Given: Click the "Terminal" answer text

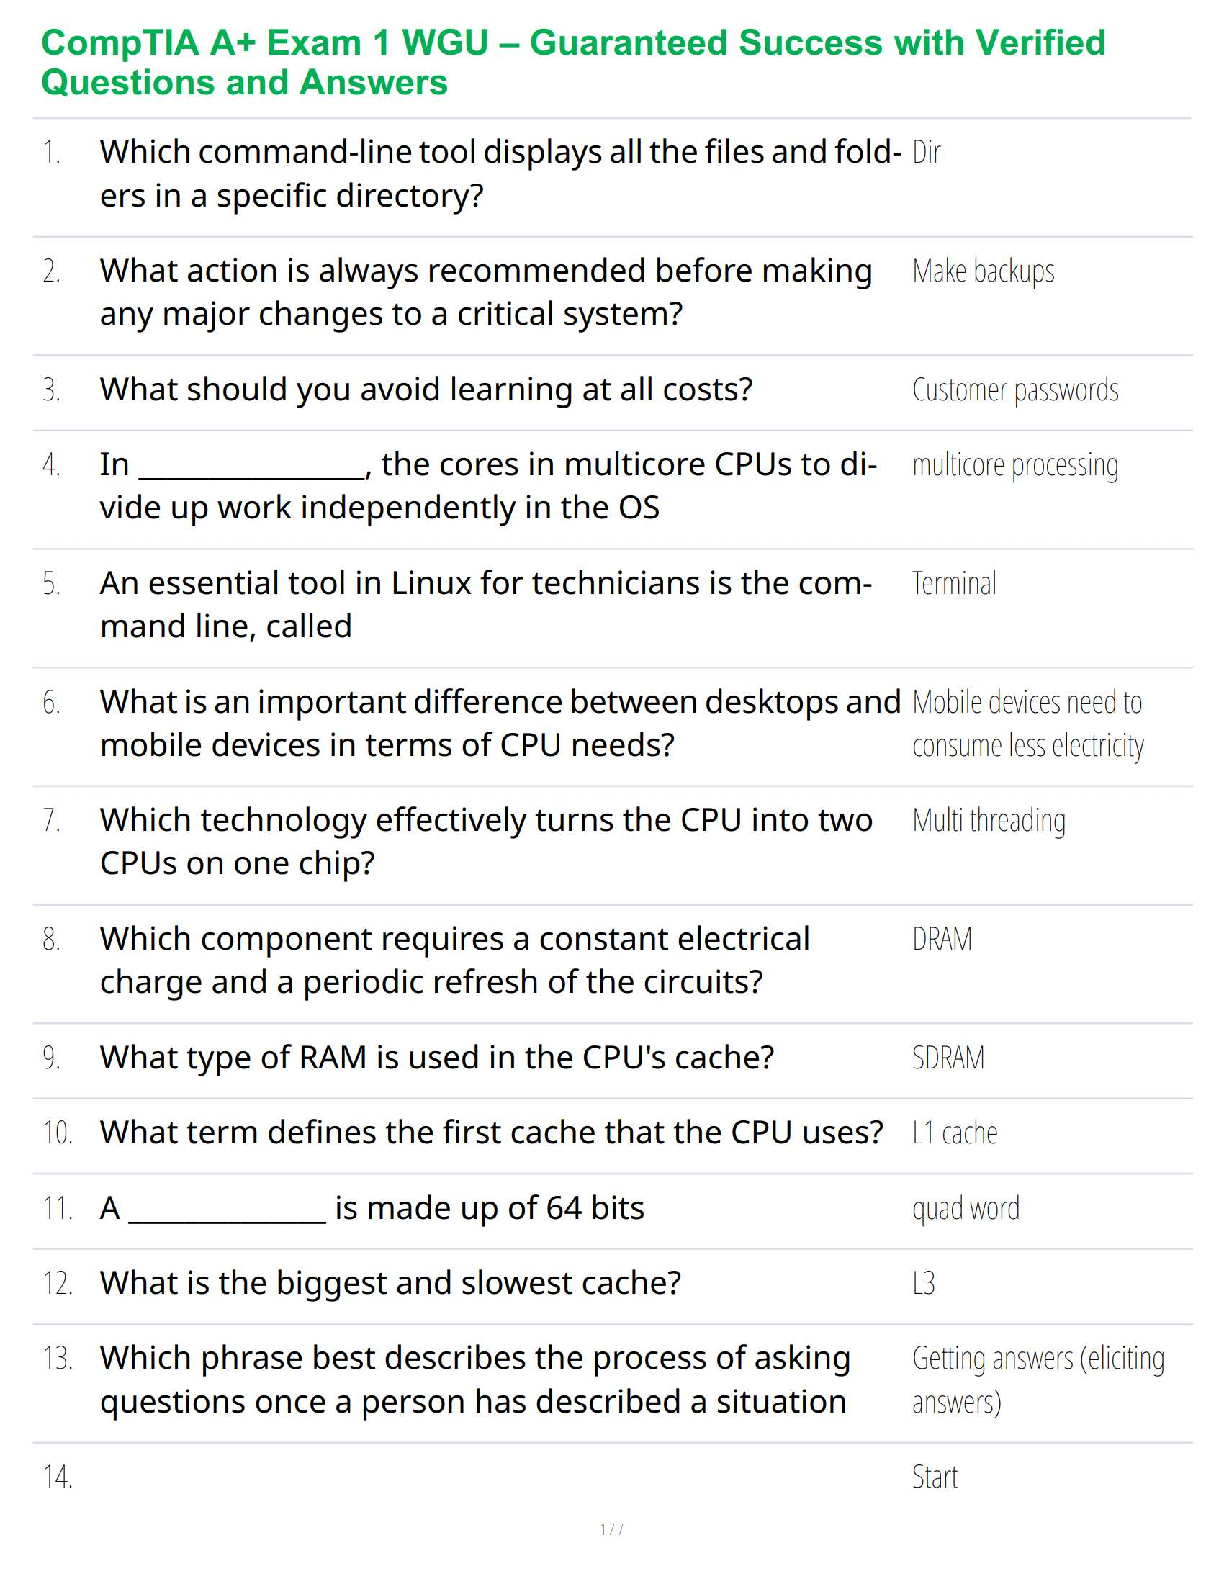Looking at the screenshot, I should (954, 584).
